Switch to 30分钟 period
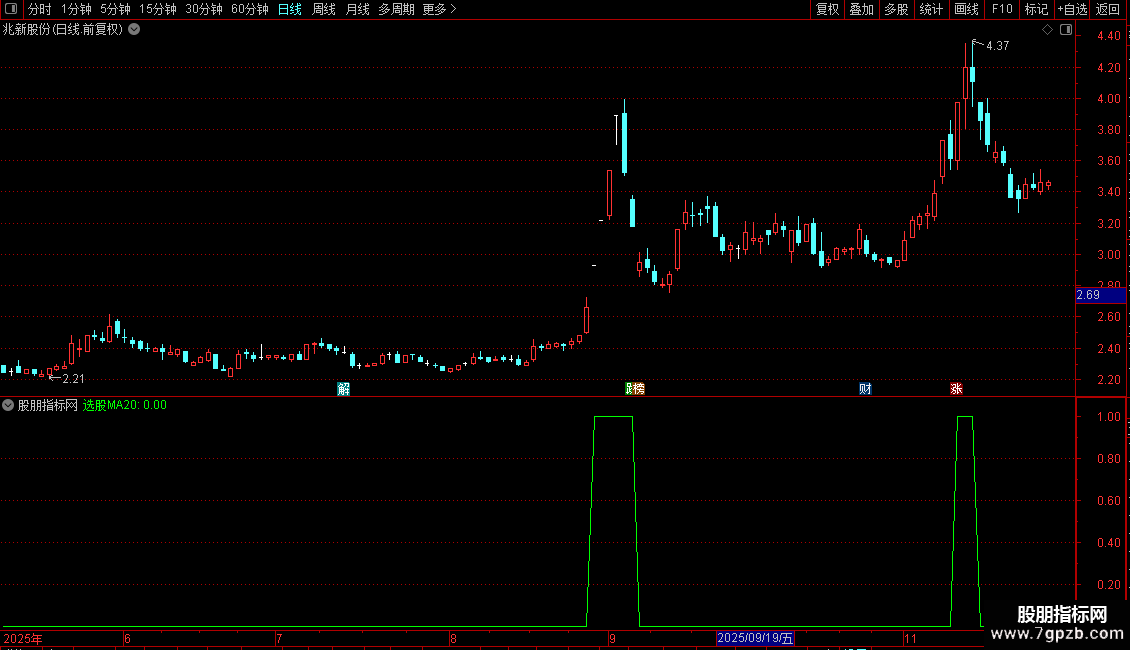The height and width of the screenshot is (650, 1130). click(204, 9)
